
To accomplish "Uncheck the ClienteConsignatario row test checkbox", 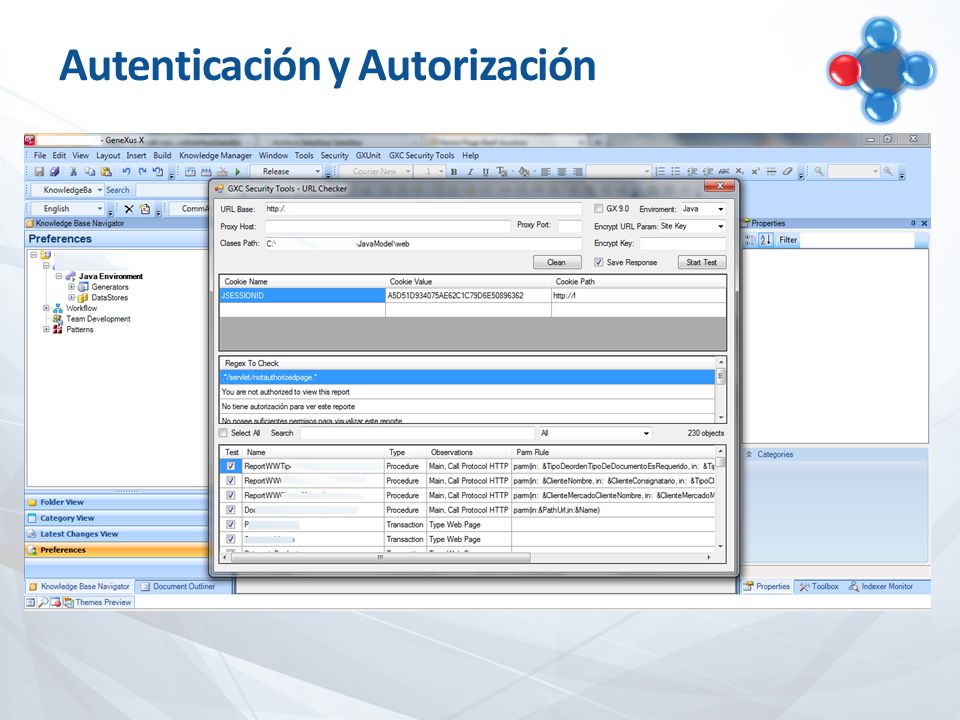I will (231, 481).
